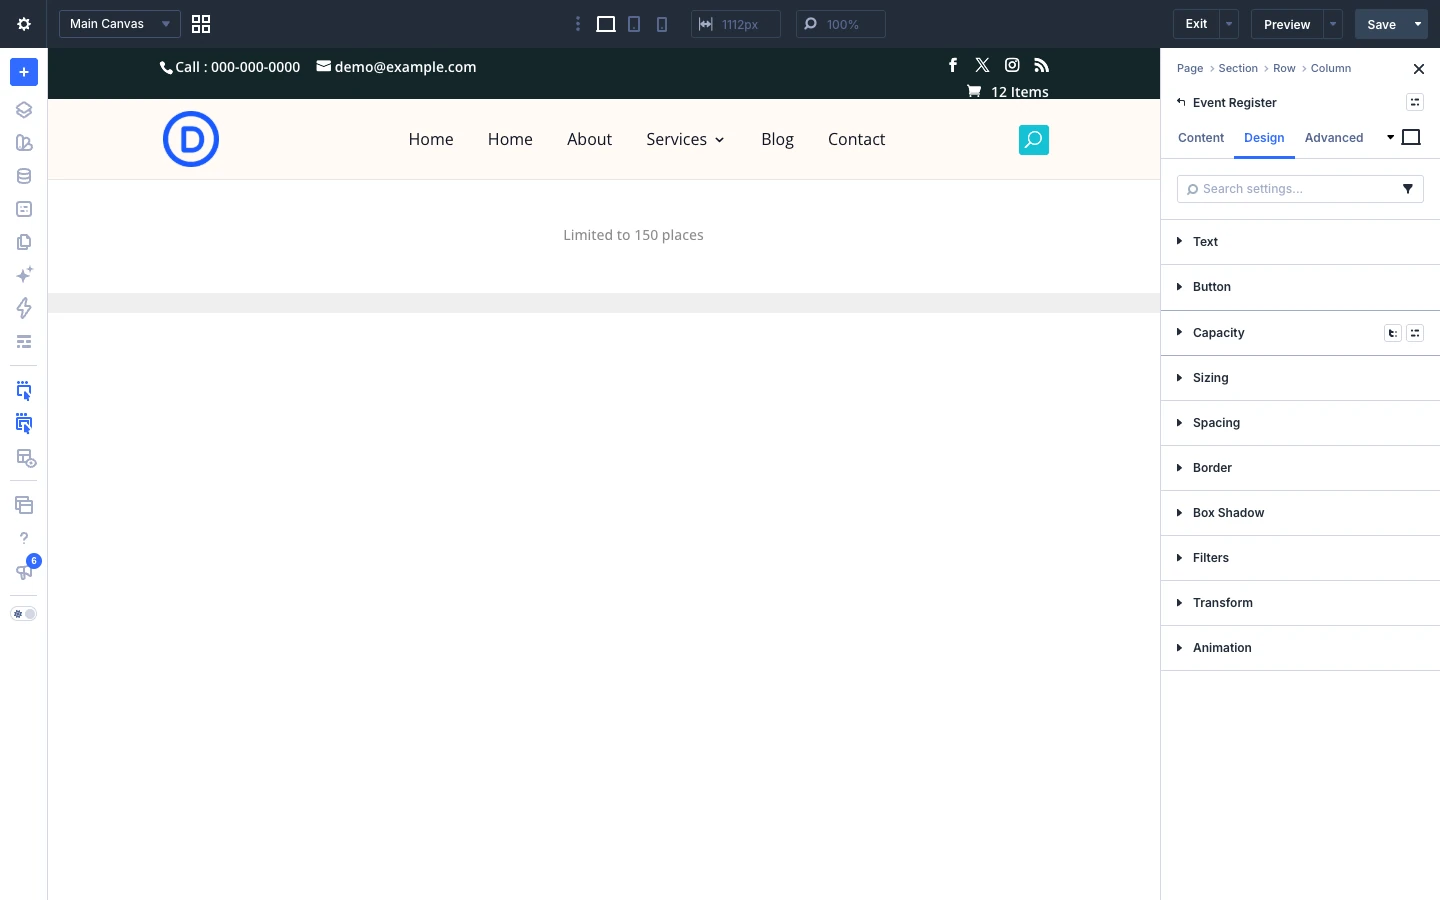Expand the Text settings group
The height and width of the screenshot is (900, 1440).
pos(1300,242)
